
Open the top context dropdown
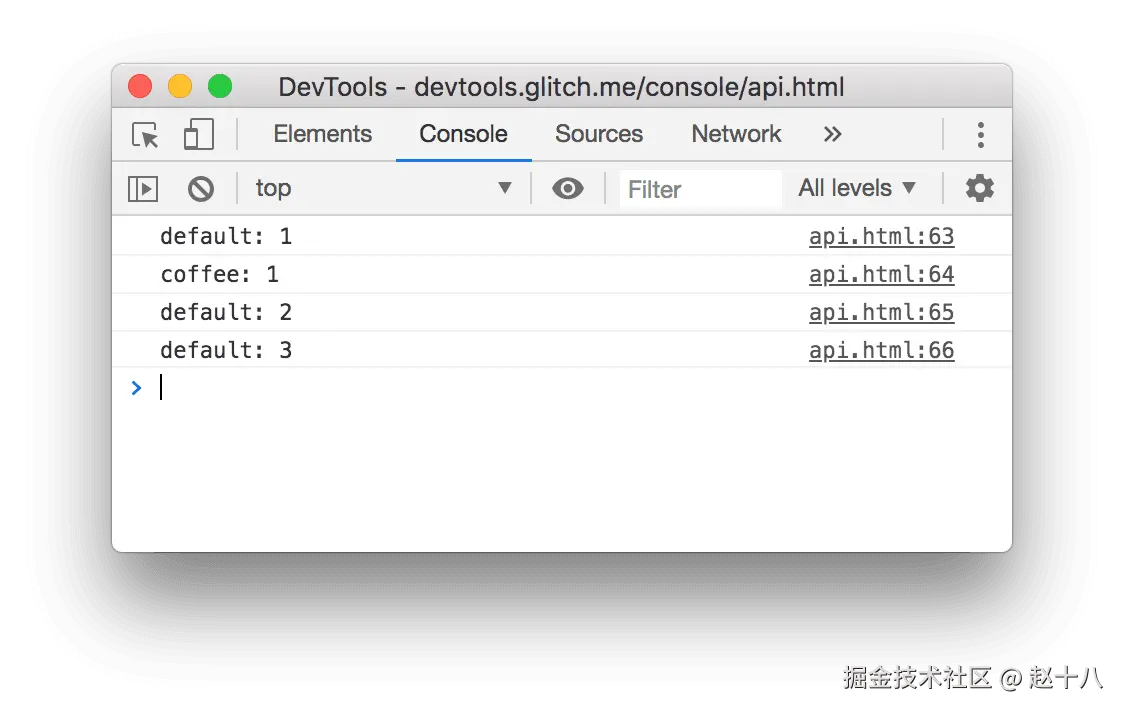pos(383,188)
